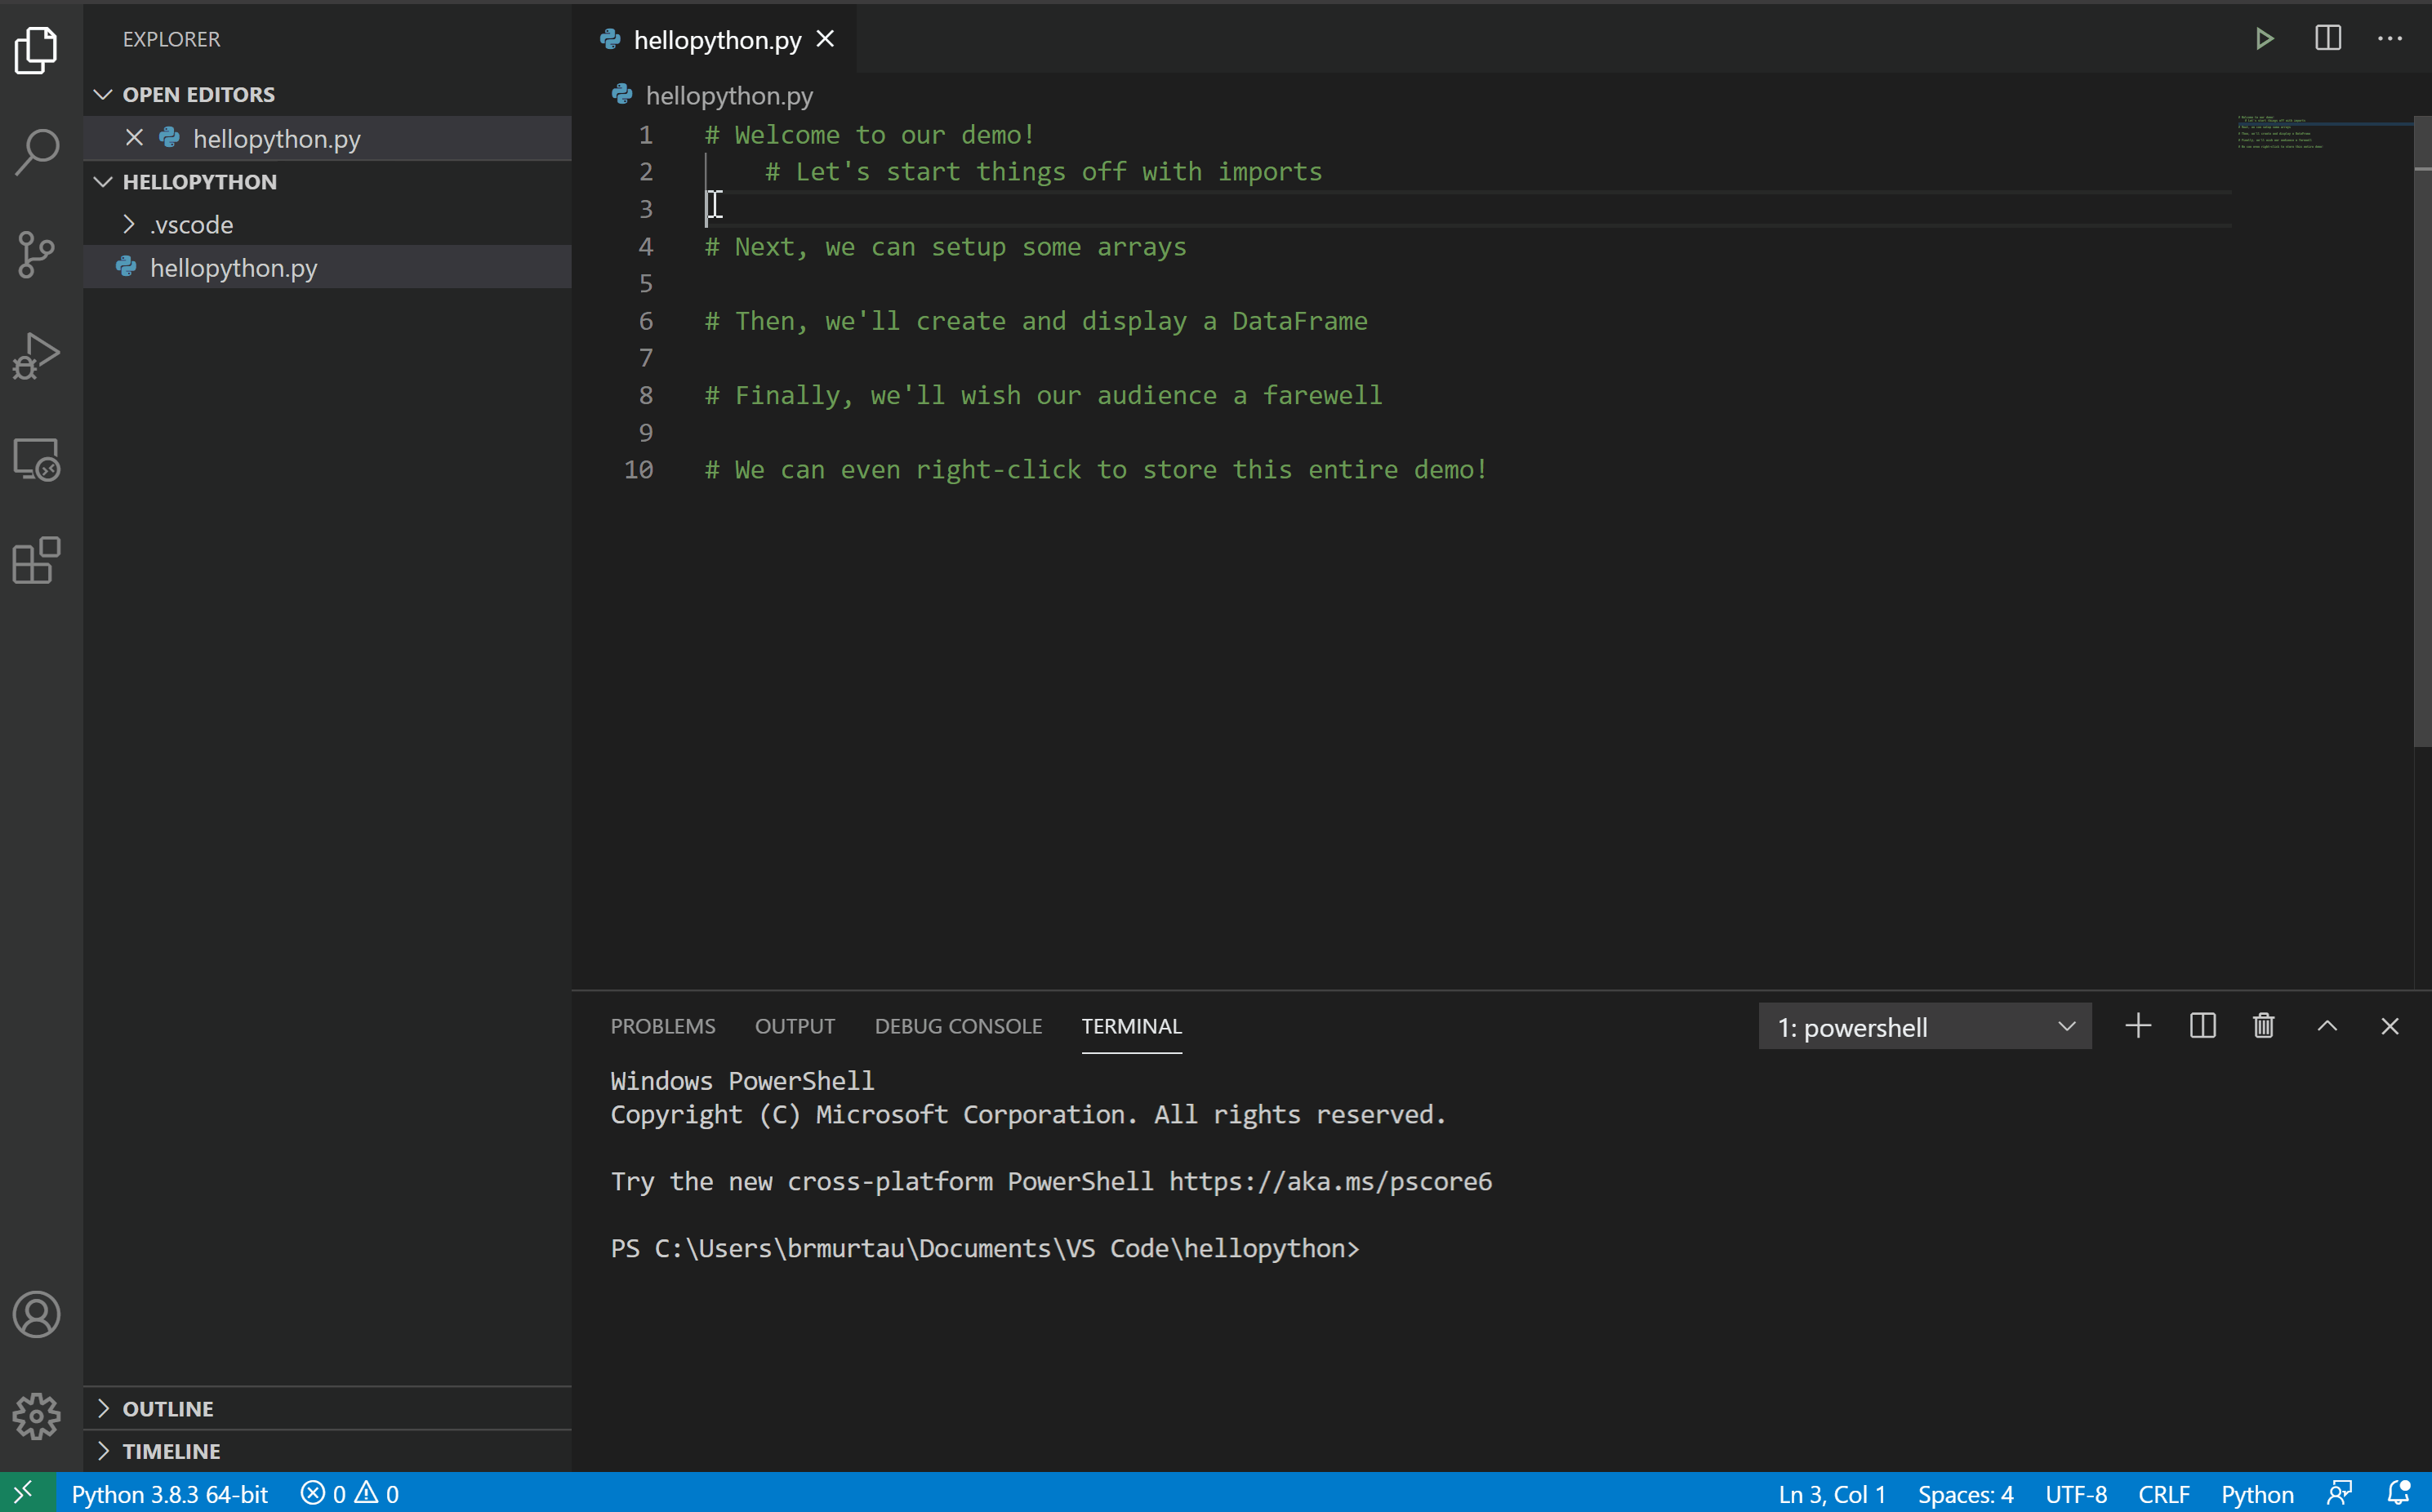This screenshot has height=1512, width=2432.
Task: Open the Remote Explorer view
Action: [x=37, y=459]
